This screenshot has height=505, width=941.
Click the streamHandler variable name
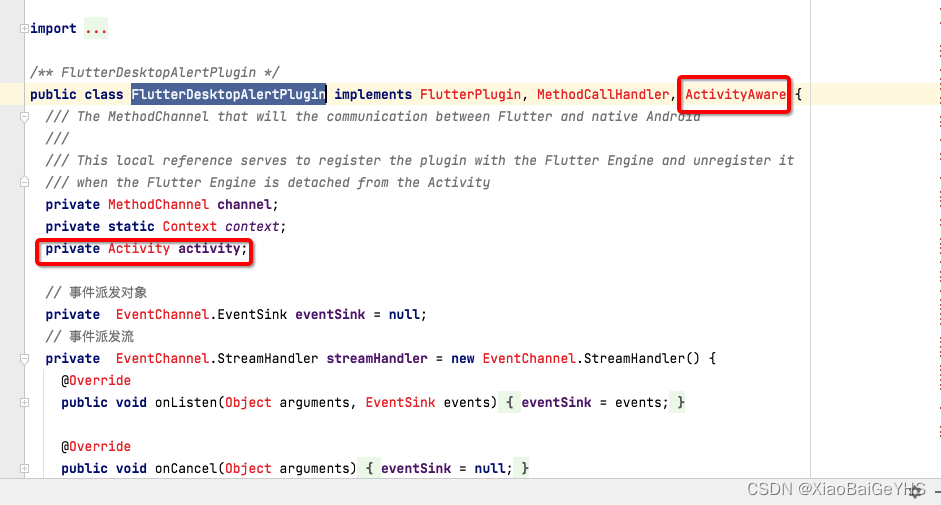(x=377, y=358)
